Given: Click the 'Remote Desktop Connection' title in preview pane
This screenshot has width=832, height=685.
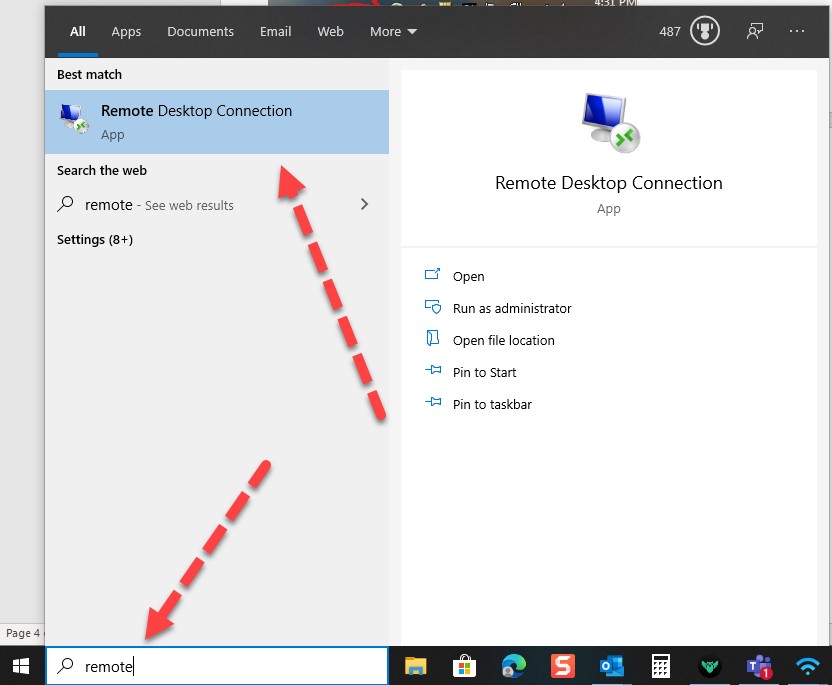Looking at the screenshot, I should coord(609,183).
